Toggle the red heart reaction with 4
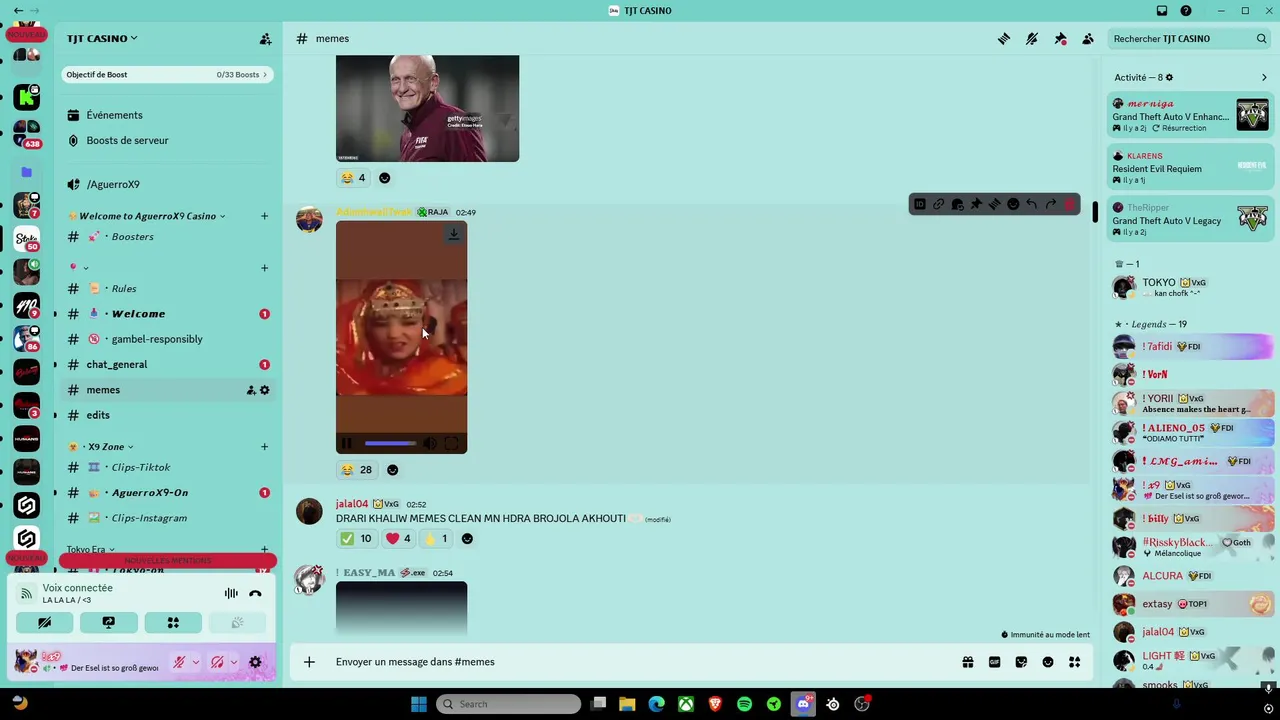 pyautogui.click(x=398, y=539)
